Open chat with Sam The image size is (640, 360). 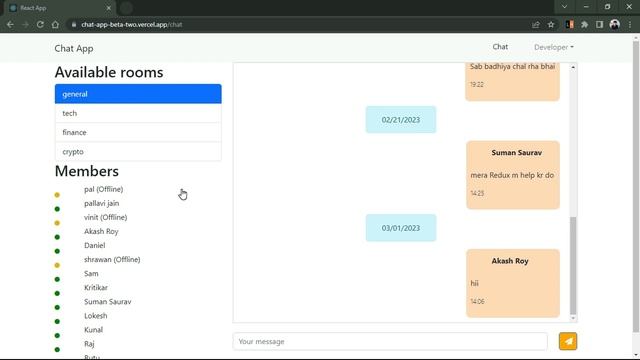click(91, 273)
